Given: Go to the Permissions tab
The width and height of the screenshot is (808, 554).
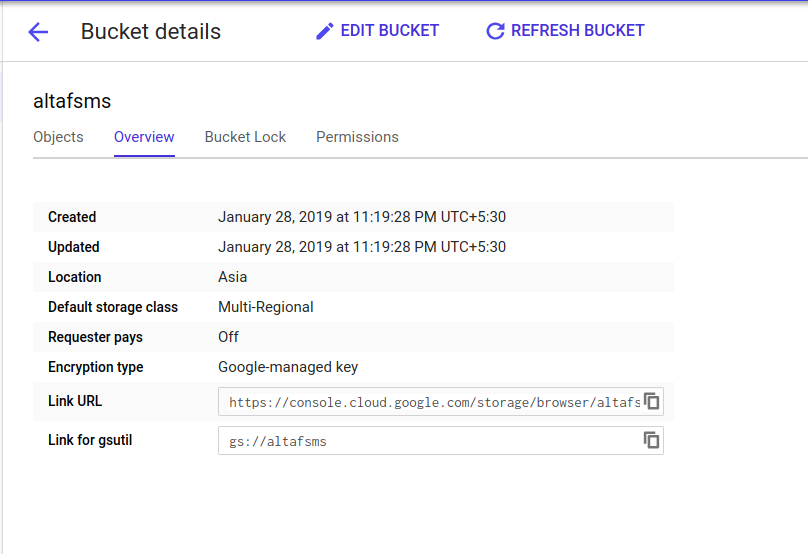Looking at the screenshot, I should 357,137.
